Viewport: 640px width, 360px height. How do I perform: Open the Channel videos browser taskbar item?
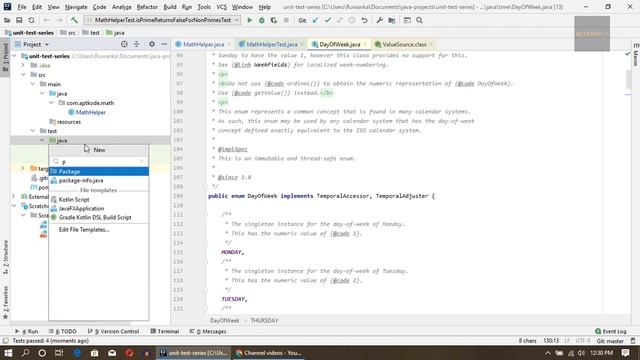268,353
